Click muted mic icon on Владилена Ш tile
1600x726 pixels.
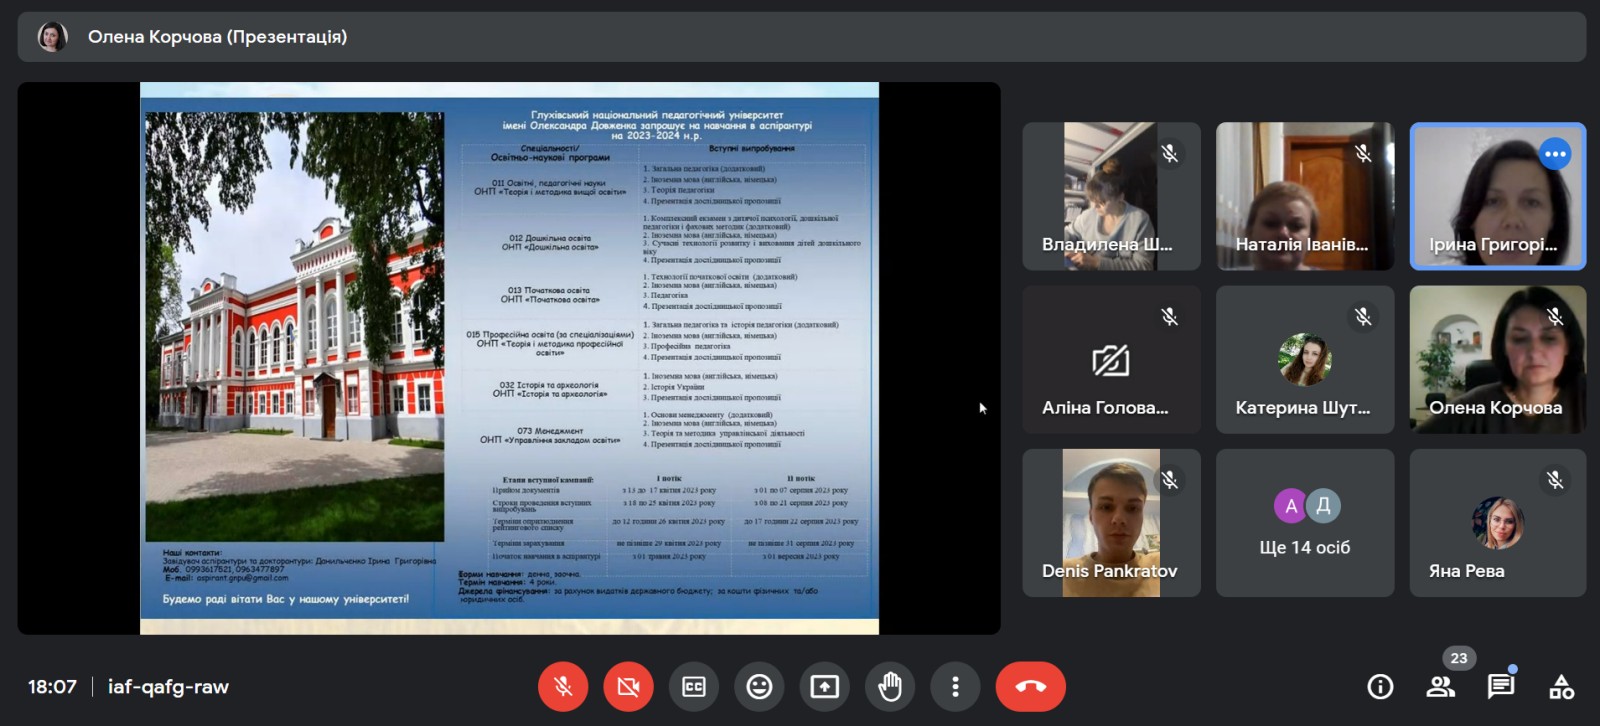1169,153
